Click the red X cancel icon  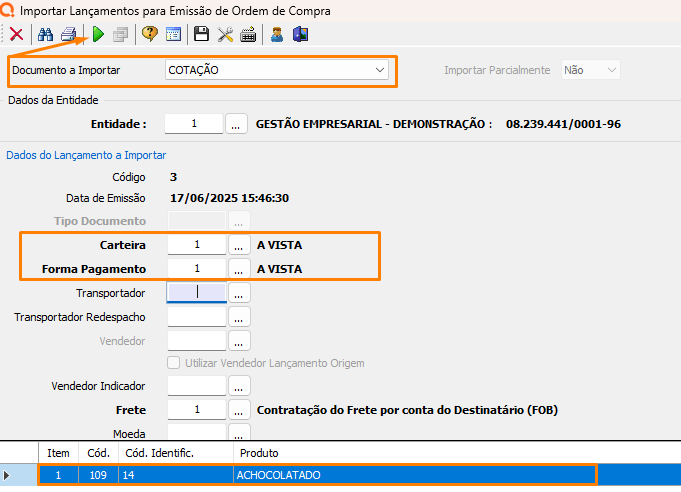point(17,34)
